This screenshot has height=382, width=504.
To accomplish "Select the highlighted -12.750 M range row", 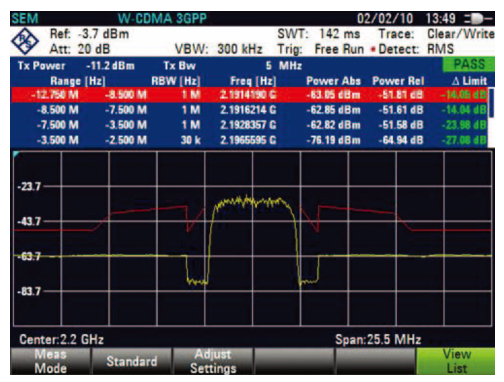I will click(x=249, y=95).
